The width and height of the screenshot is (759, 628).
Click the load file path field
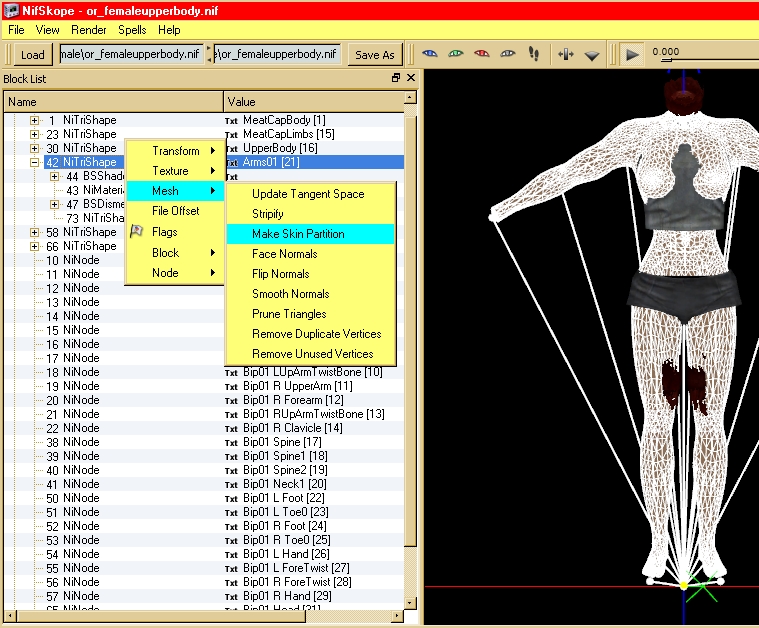click(132, 54)
